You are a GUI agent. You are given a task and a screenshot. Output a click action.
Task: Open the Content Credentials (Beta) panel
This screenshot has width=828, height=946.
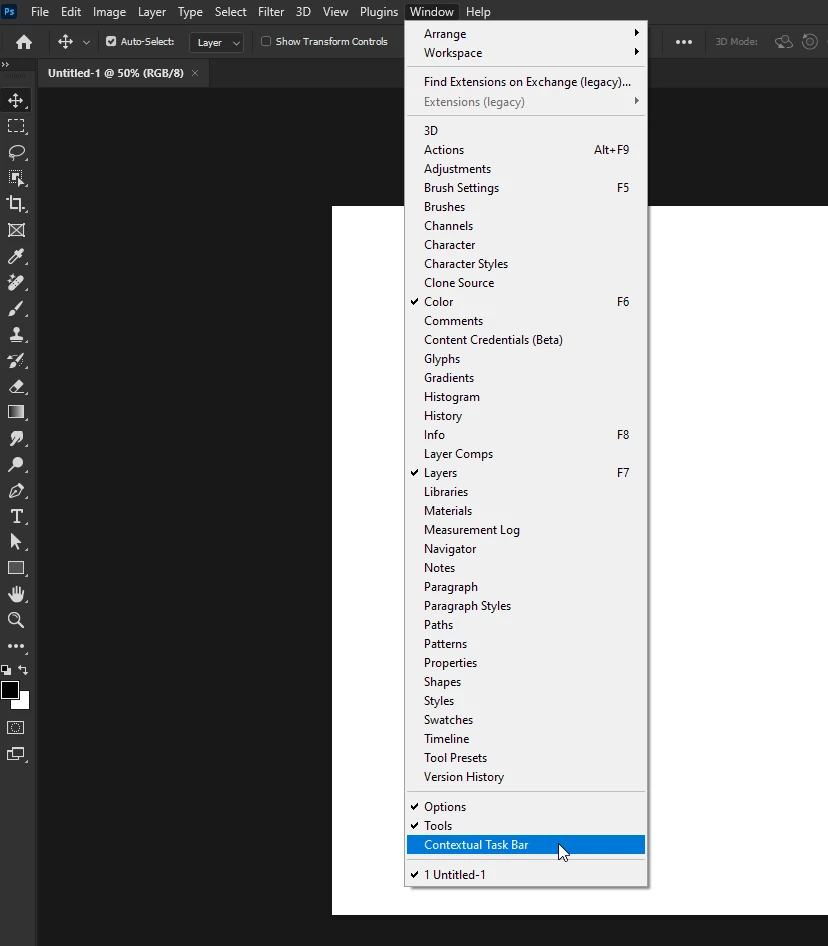point(526,340)
